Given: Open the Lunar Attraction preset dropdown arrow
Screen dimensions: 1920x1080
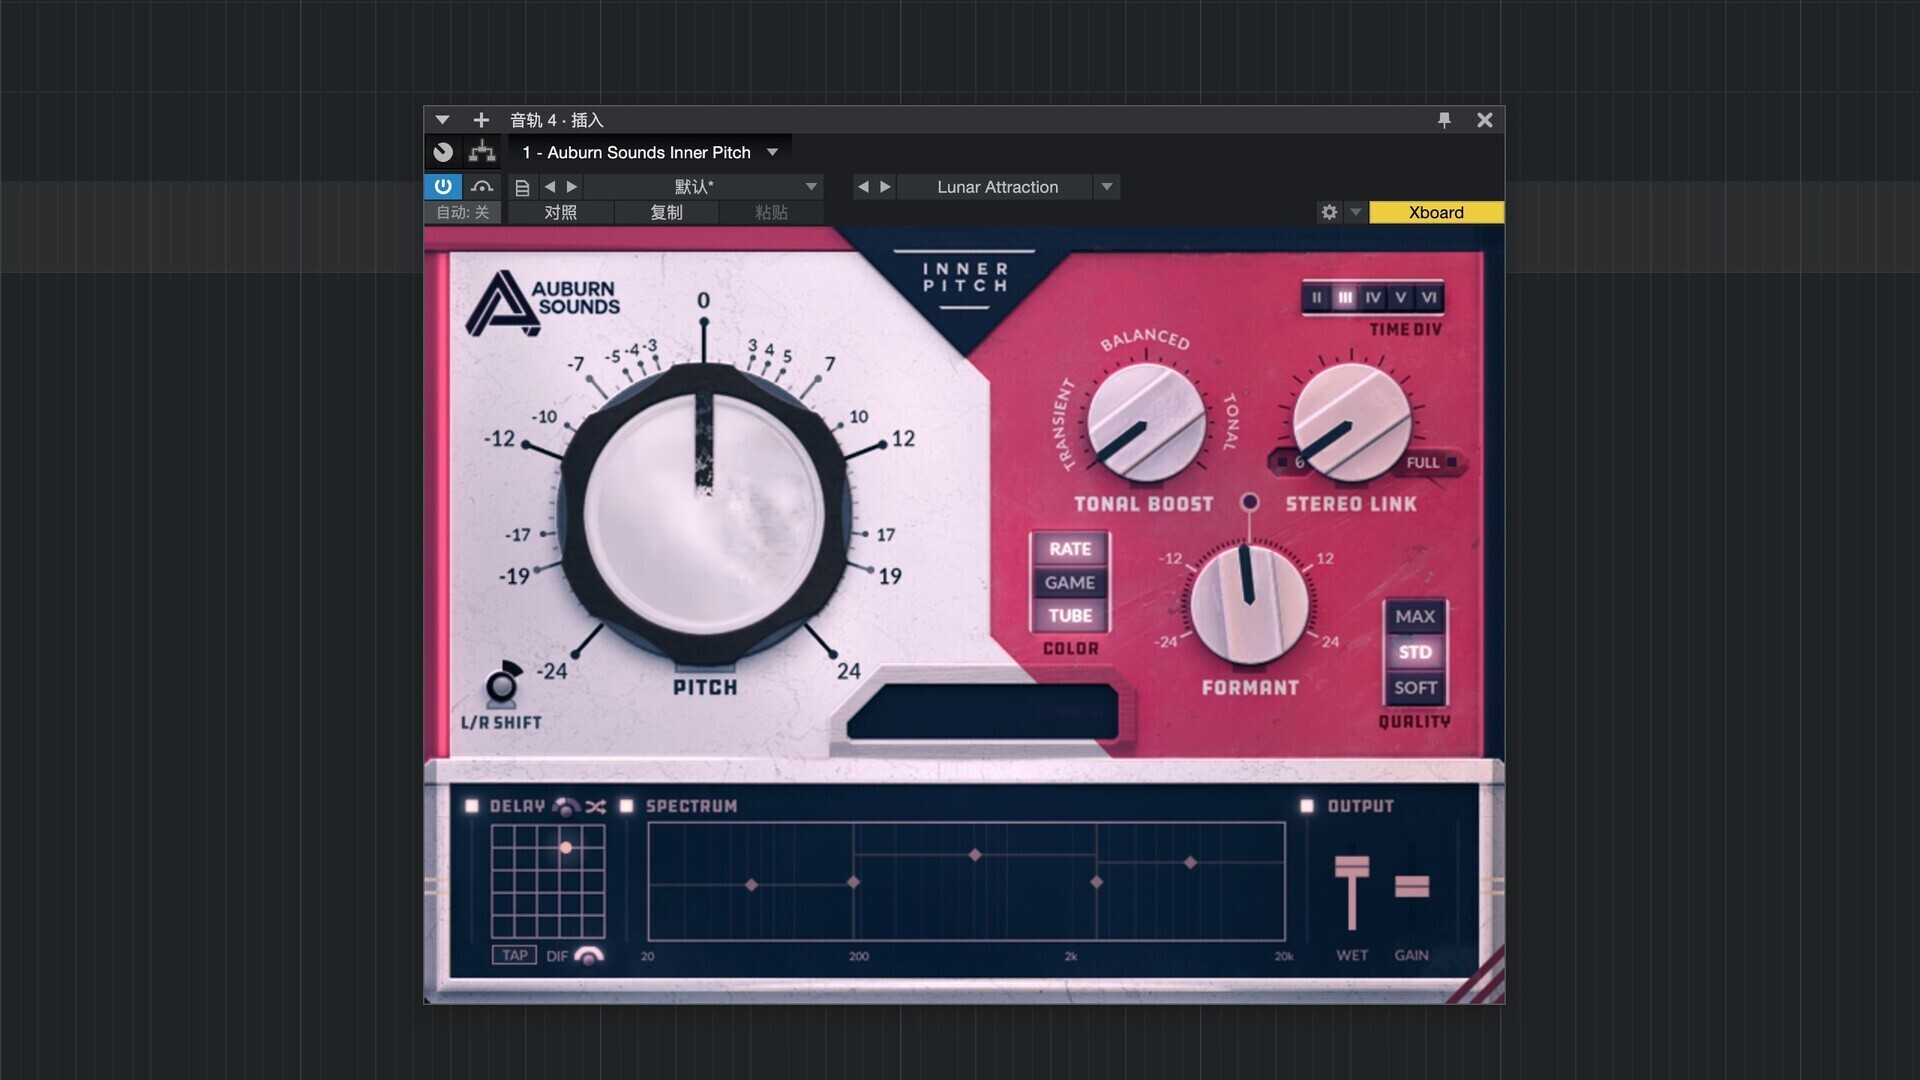Looking at the screenshot, I should point(1107,187).
